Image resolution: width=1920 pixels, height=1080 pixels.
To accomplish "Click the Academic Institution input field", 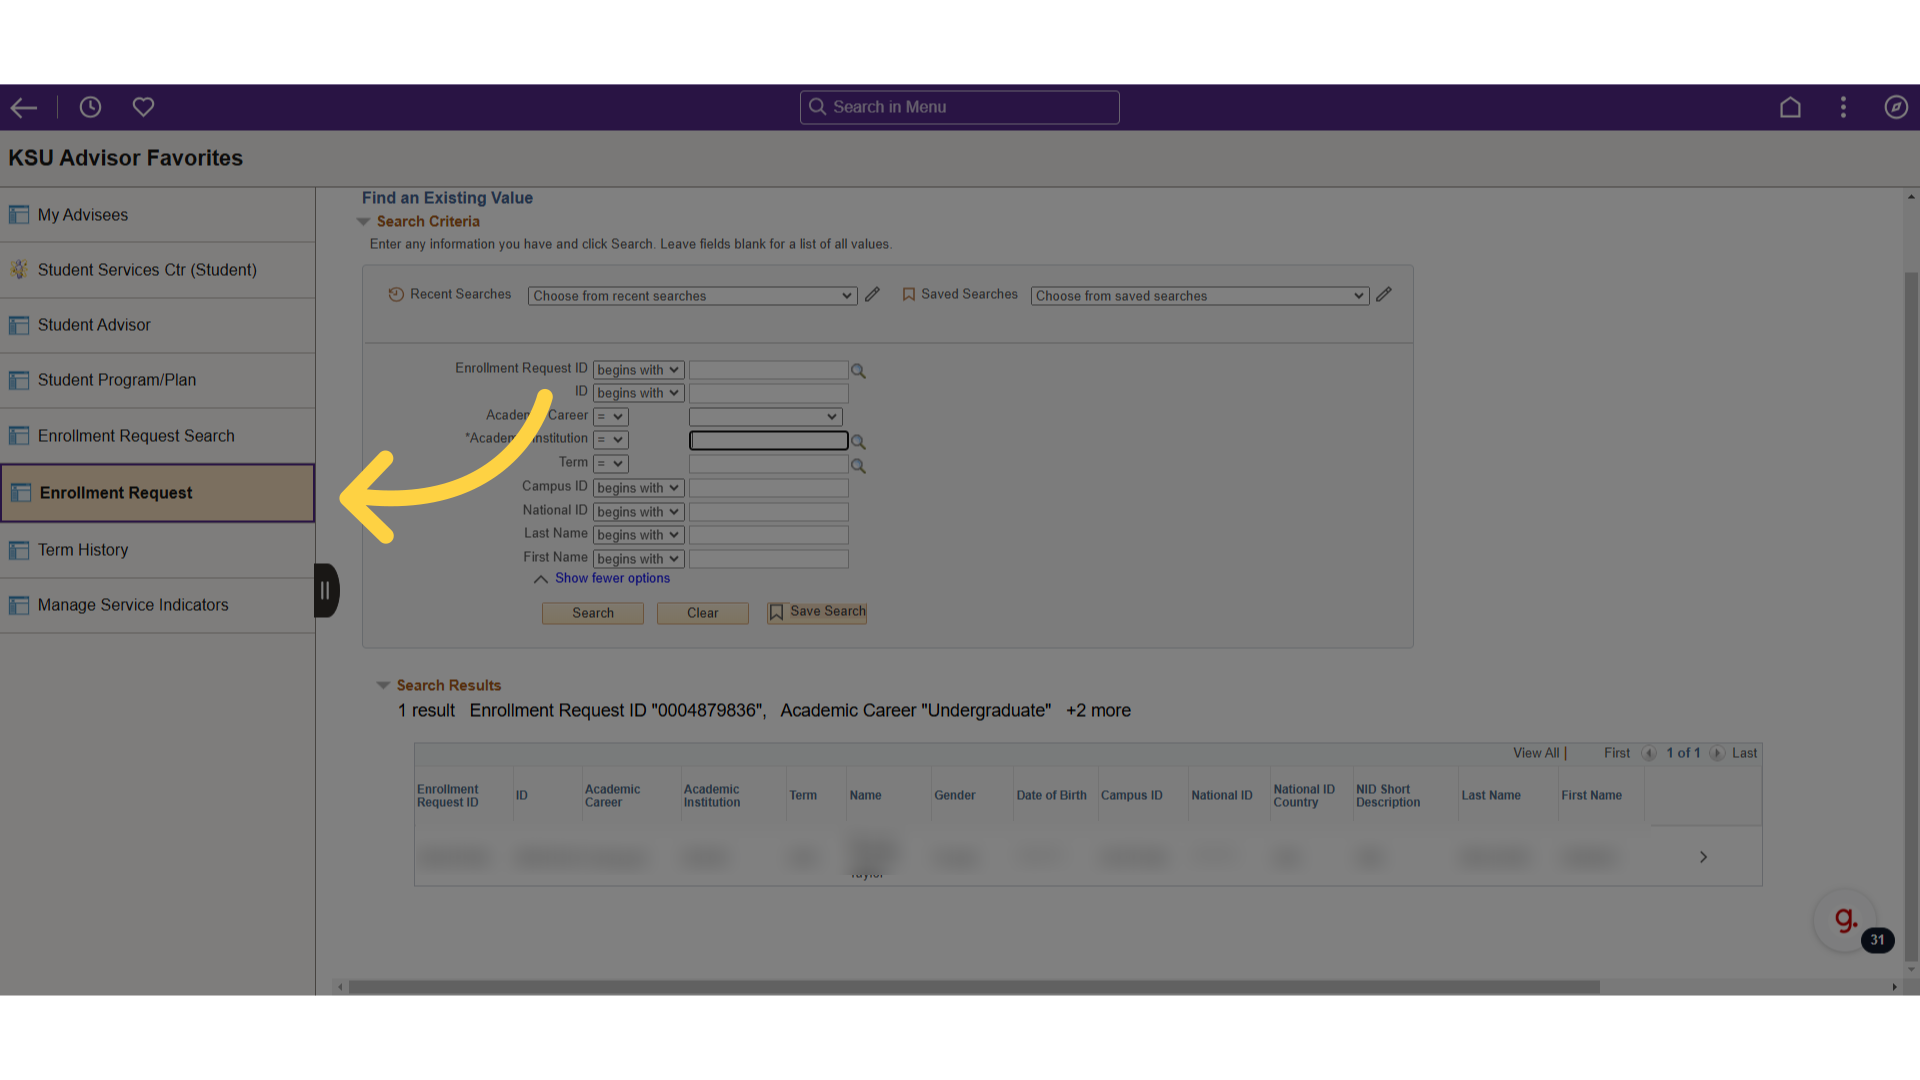I will tap(769, 441).
